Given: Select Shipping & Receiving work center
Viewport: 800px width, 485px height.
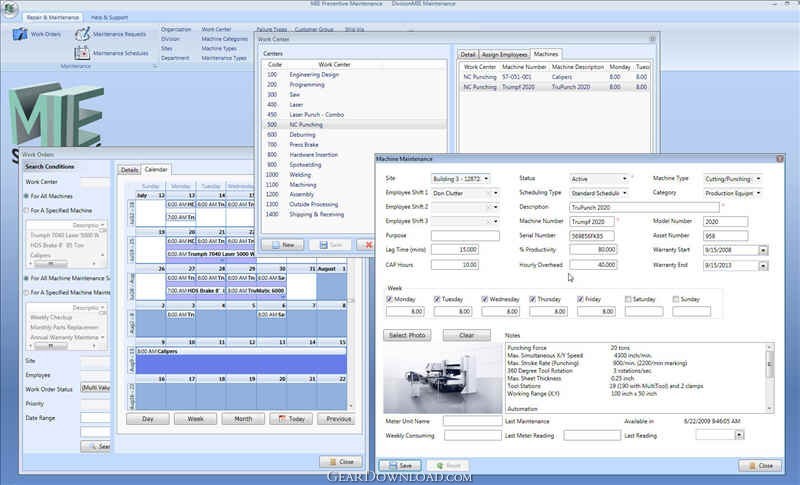Looking at the screenshot, I should (319, 214).
